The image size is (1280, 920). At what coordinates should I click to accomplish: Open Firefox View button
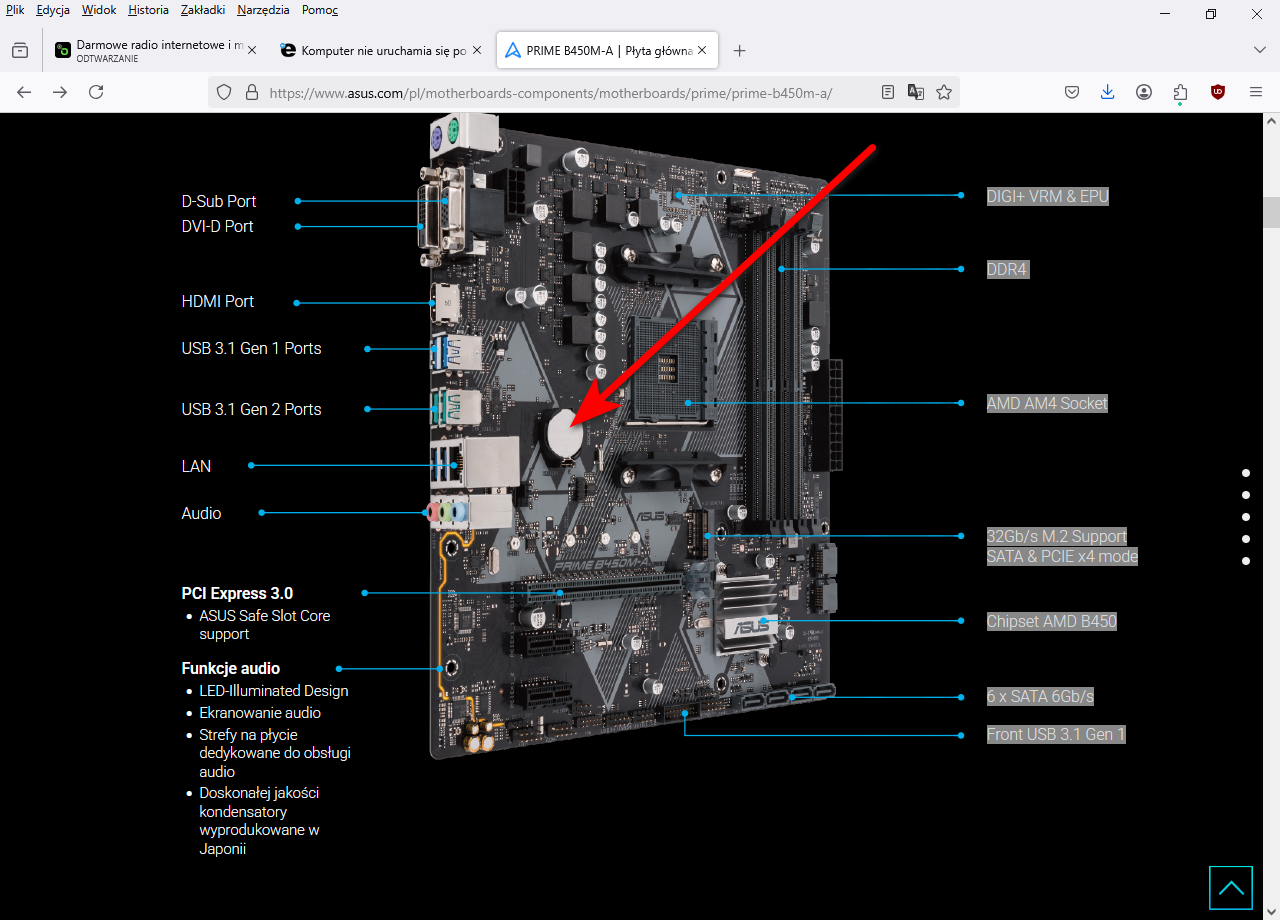coord(20,50)
